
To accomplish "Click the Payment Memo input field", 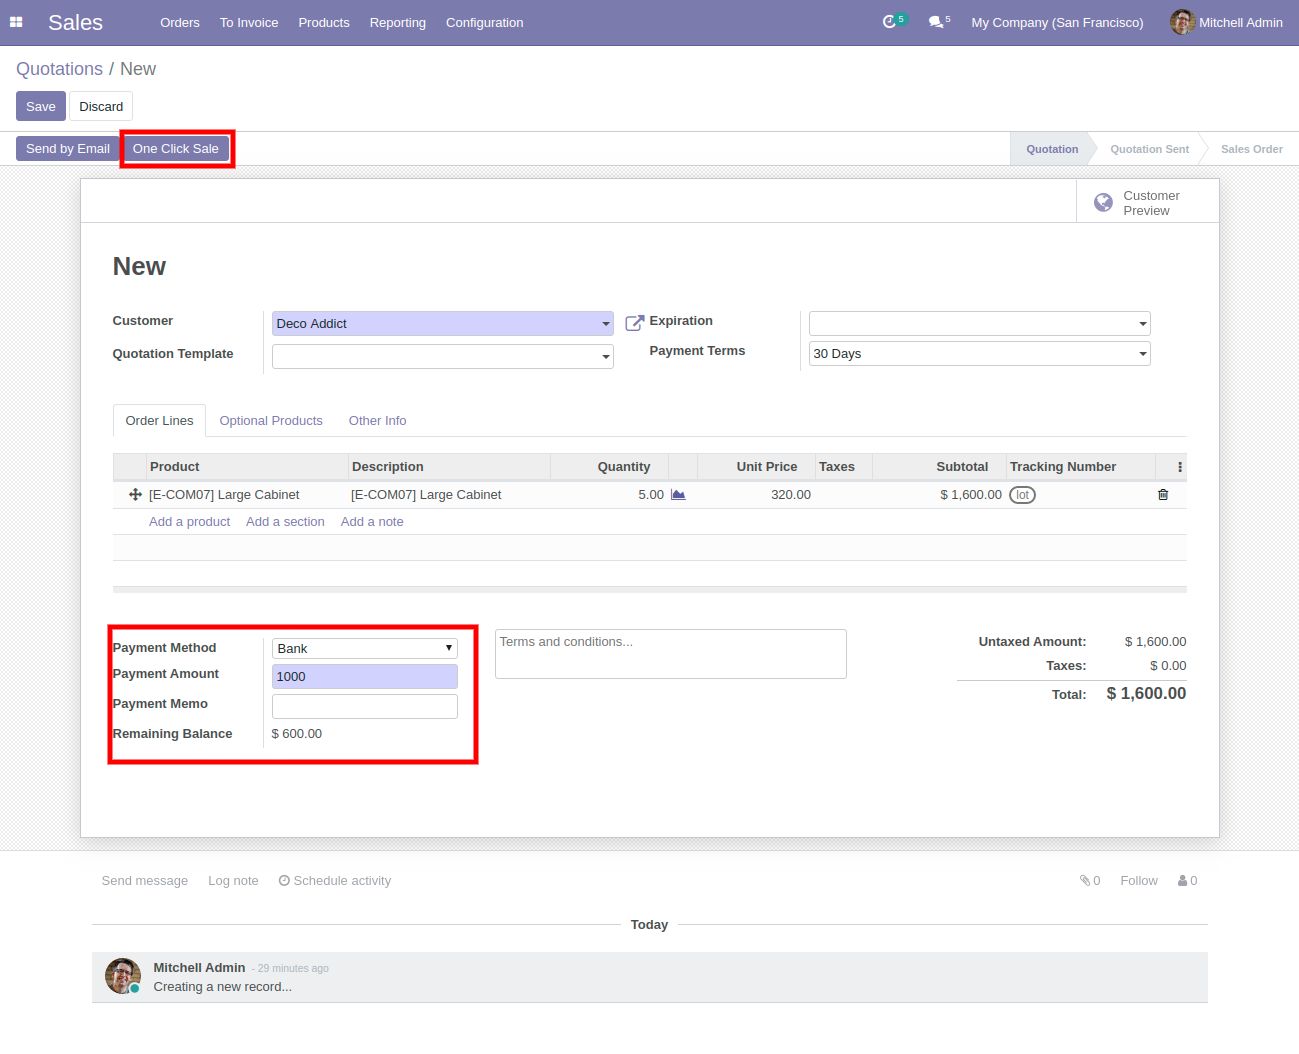I will pyautogui.click(x=364, y=707).
